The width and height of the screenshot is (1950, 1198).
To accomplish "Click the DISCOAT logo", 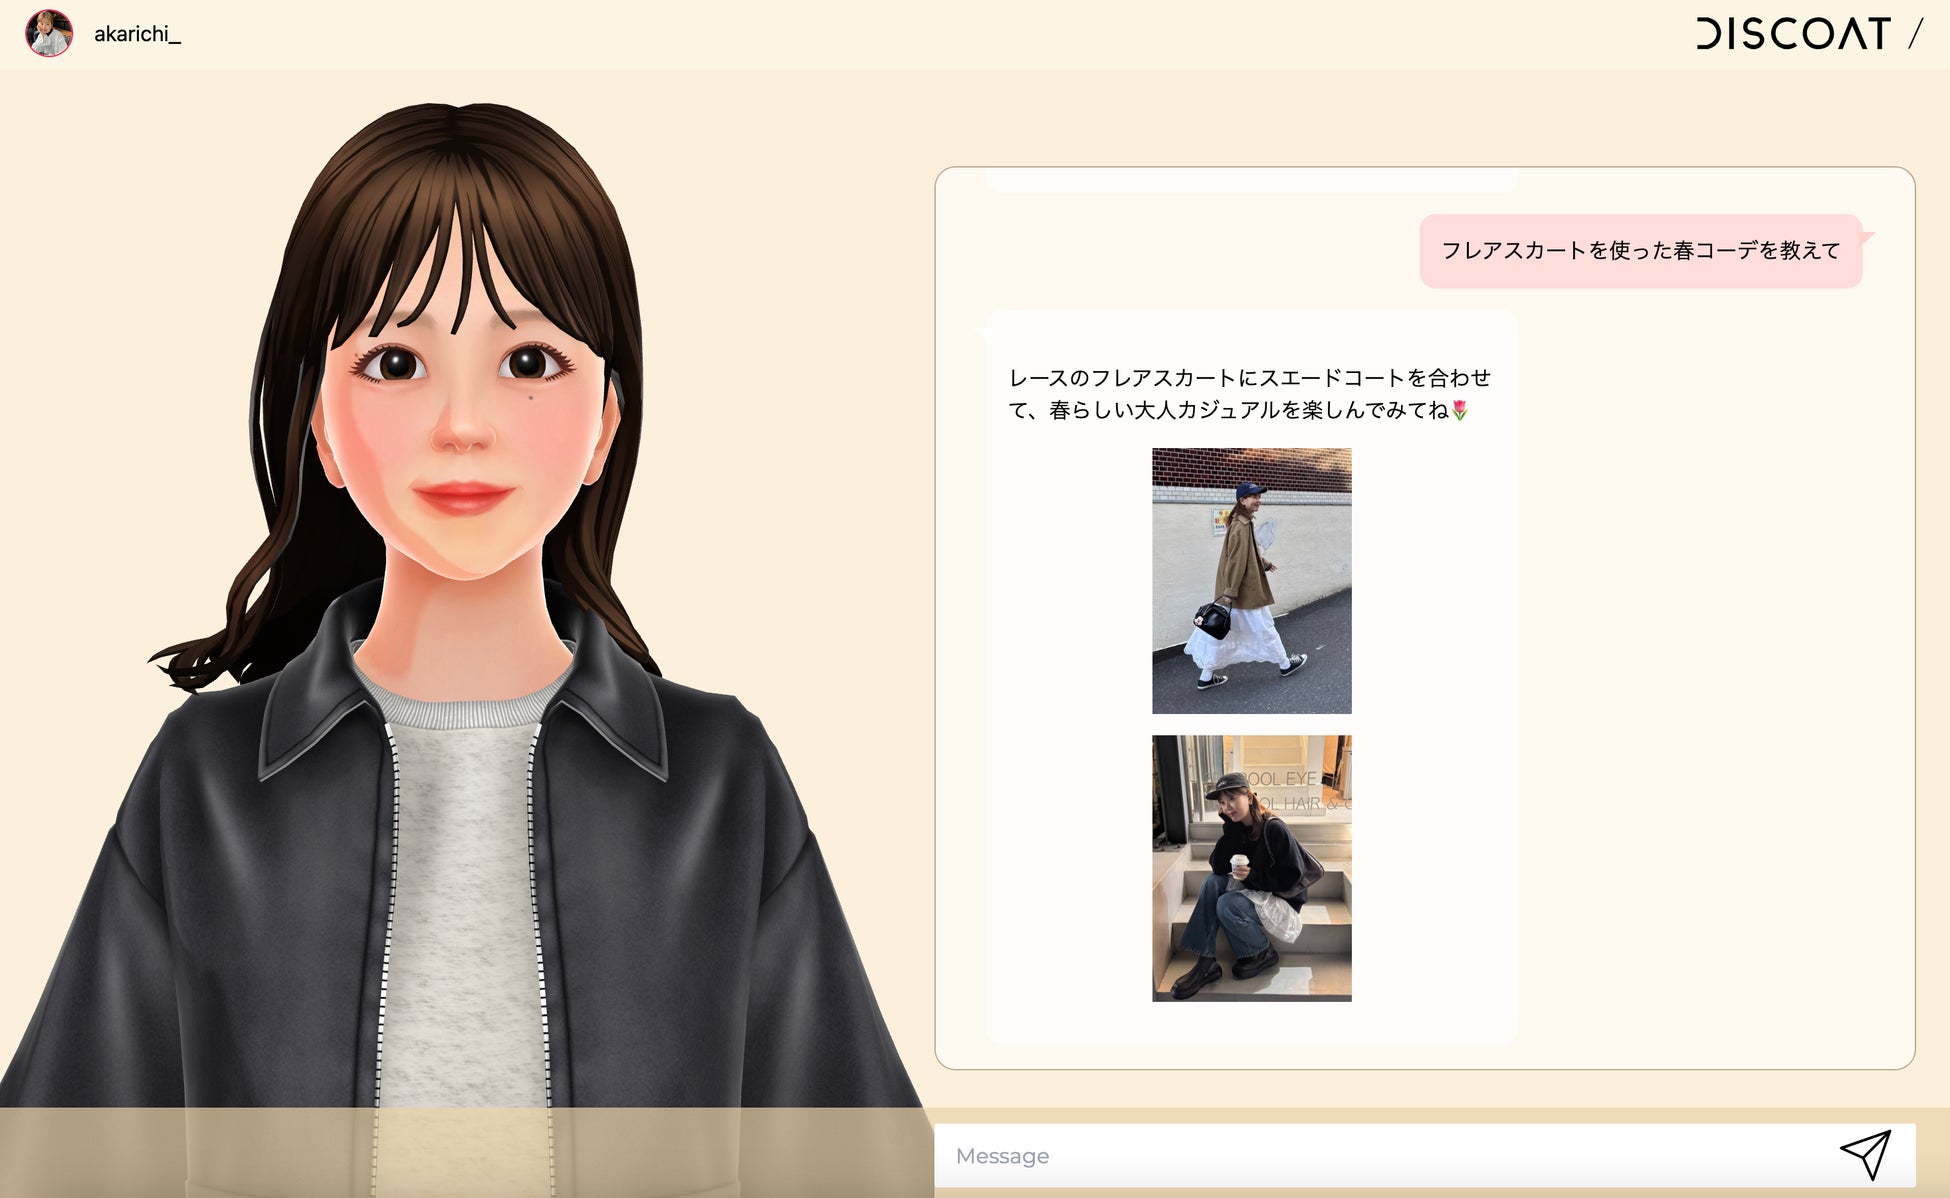I will [x=1792, y=34].
